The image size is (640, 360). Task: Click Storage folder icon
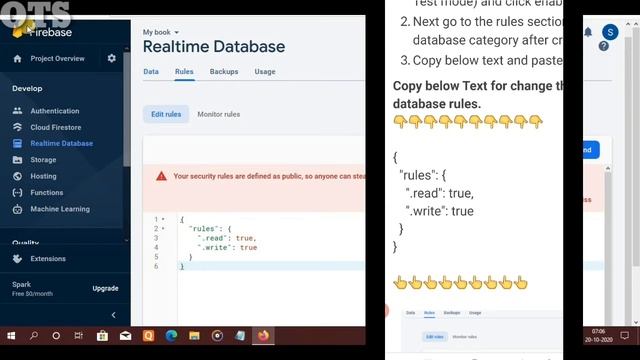point(17,160)
